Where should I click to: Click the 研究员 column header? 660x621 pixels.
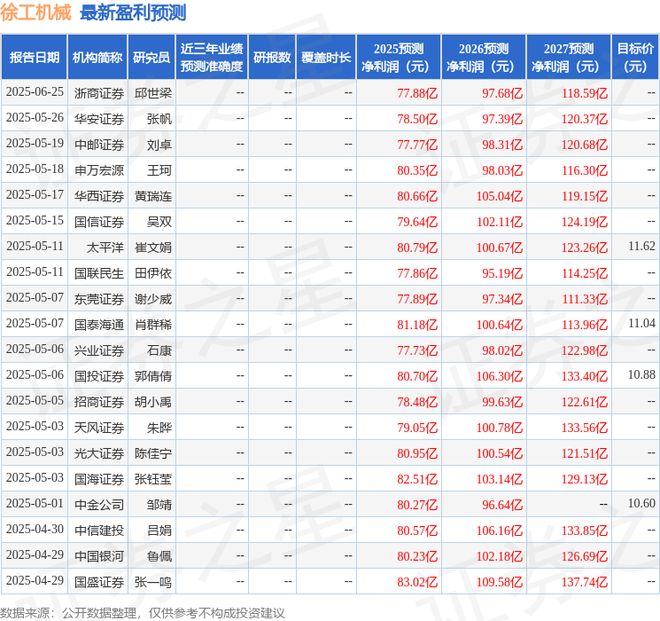tap(152, 57)
